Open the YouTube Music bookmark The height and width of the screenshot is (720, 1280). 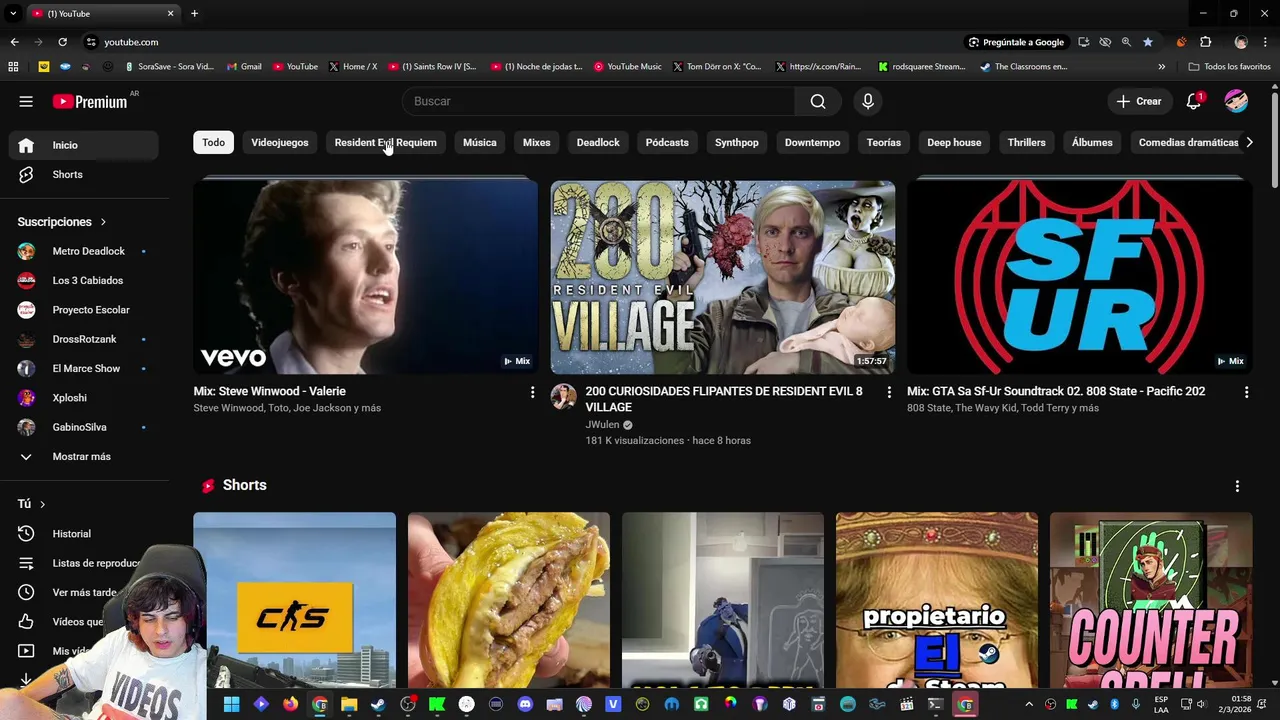pos(628,67)
